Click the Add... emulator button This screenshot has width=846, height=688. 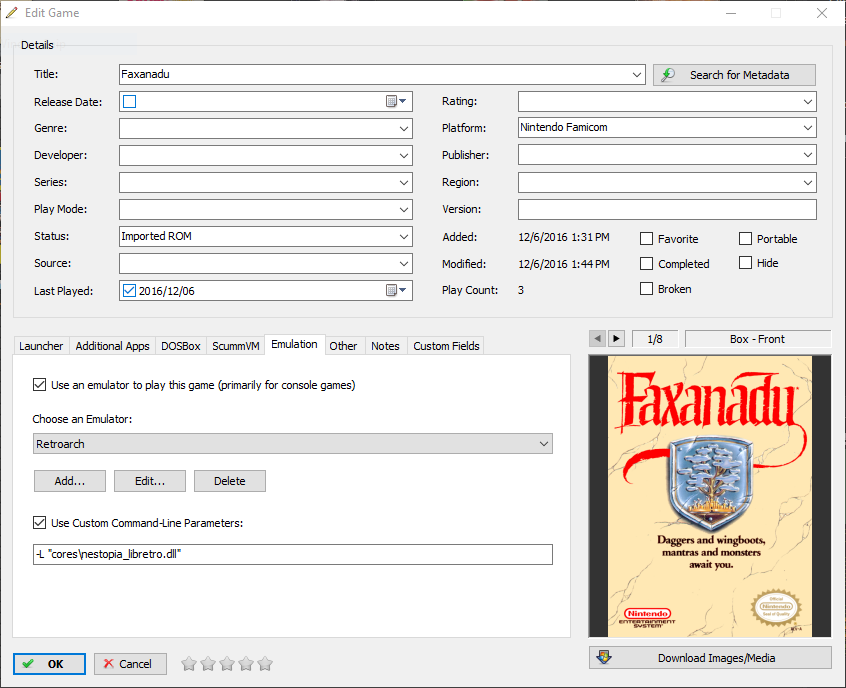tap(70, 481)
